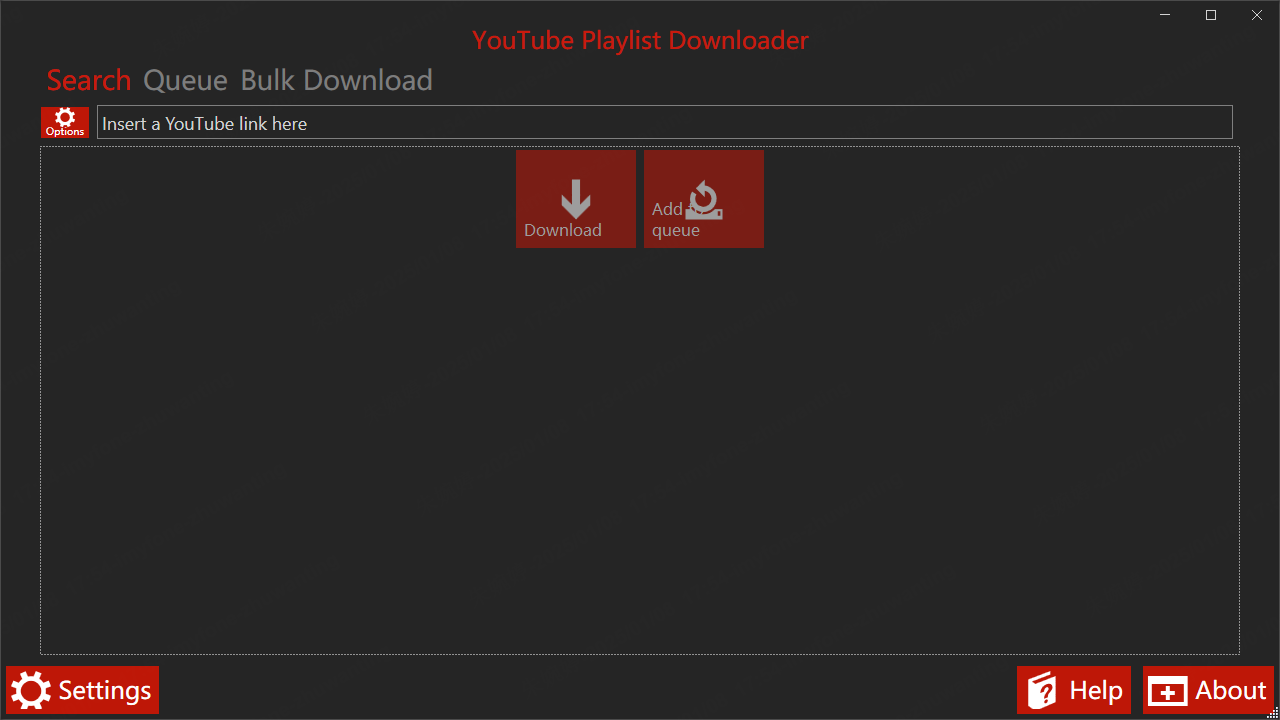The image size is (1280, 720).
Task: Click the window resize grip
Action: coord(1272,712)
